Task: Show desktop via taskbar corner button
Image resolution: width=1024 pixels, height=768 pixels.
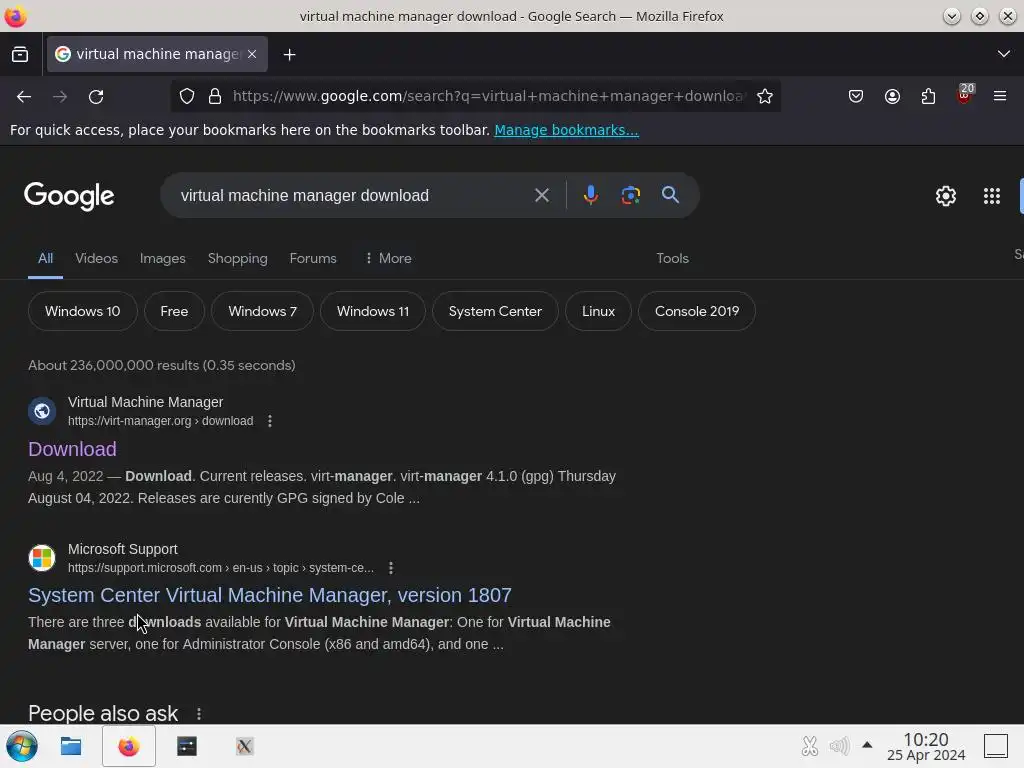Action: [996, 746]
